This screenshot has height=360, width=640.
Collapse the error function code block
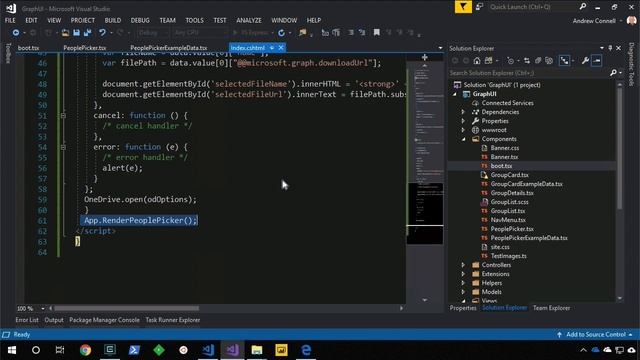click(x=63, y=147)
